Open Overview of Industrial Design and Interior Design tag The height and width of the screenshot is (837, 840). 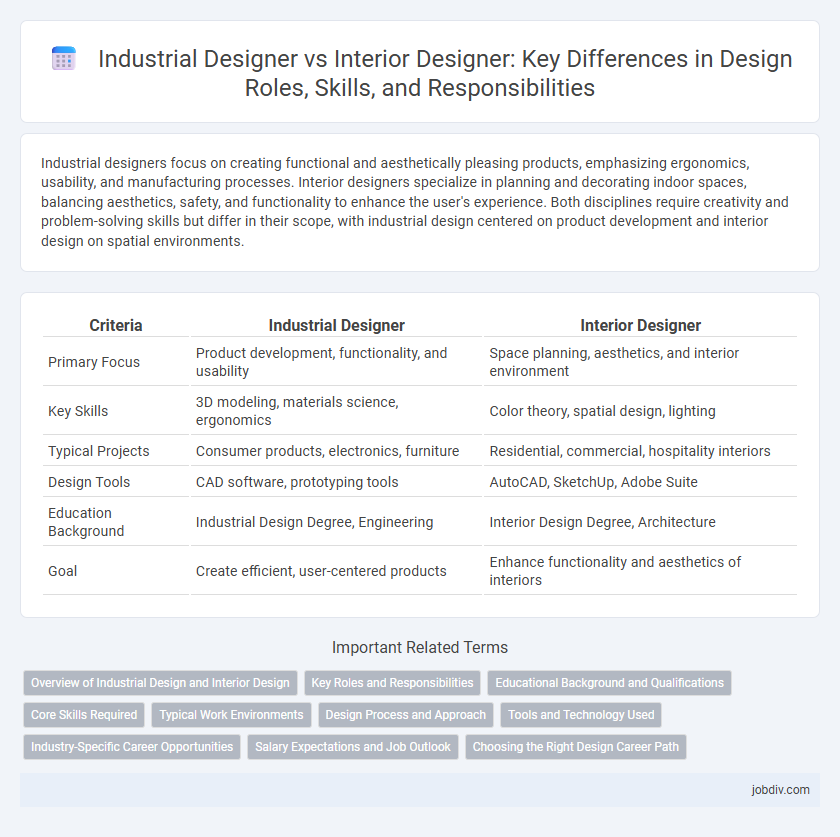(160, 683)
